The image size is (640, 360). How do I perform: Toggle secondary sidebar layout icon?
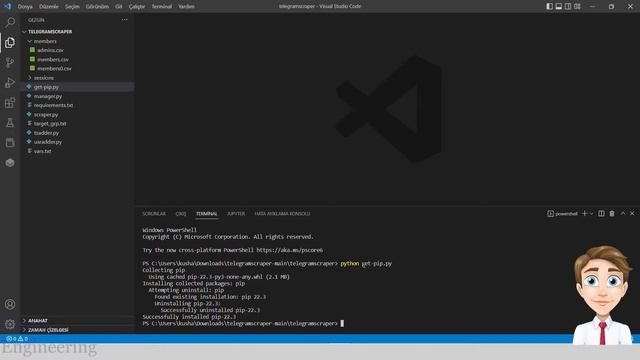coord(568,6)
